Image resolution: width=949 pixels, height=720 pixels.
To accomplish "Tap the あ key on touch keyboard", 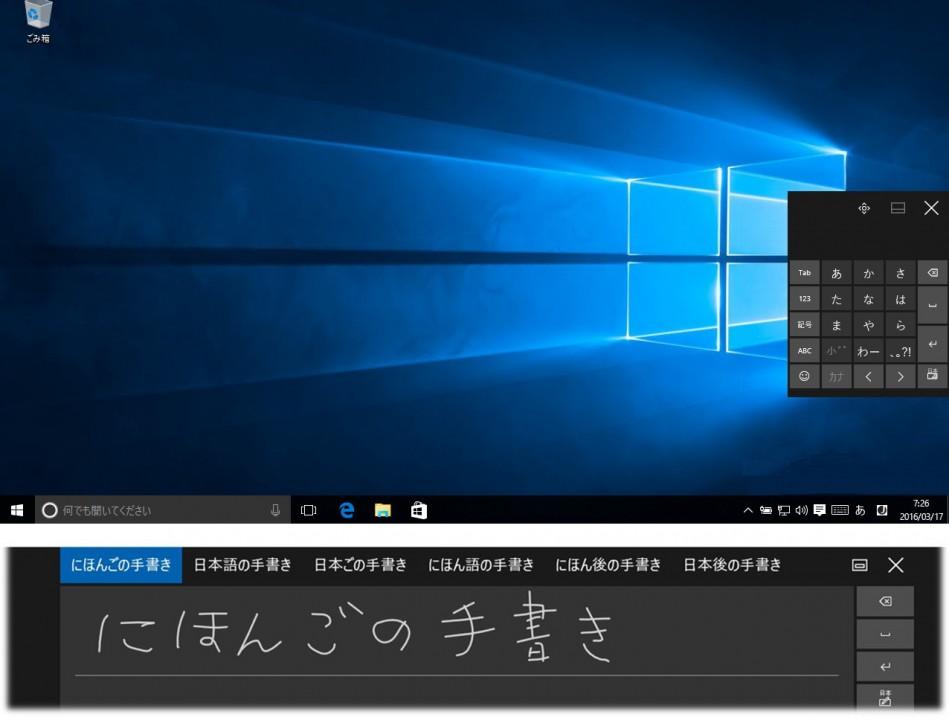I will [x=836, y=273].
